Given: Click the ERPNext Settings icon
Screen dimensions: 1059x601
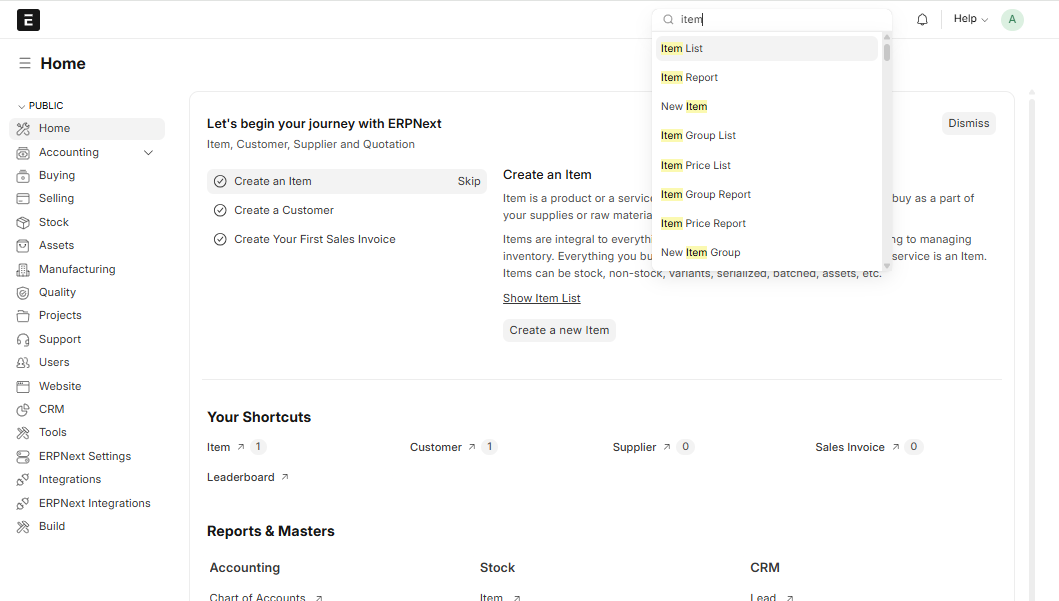Looking at the screenshot, I should coord(23,456).
